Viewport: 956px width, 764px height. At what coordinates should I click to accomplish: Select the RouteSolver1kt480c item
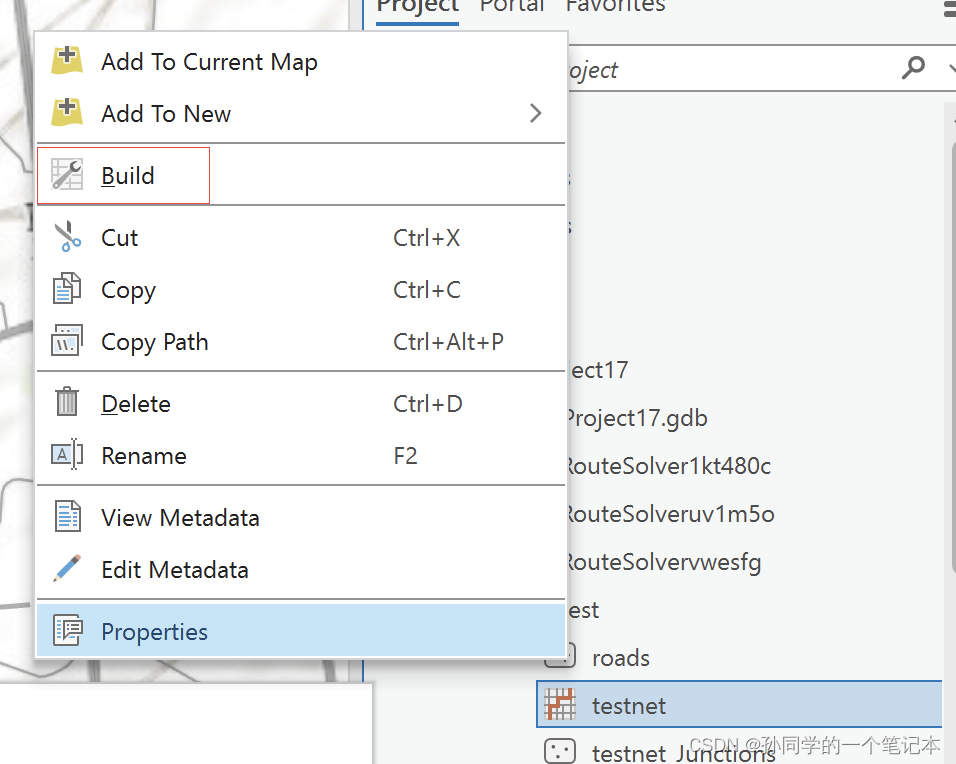[x=668, y=466]
